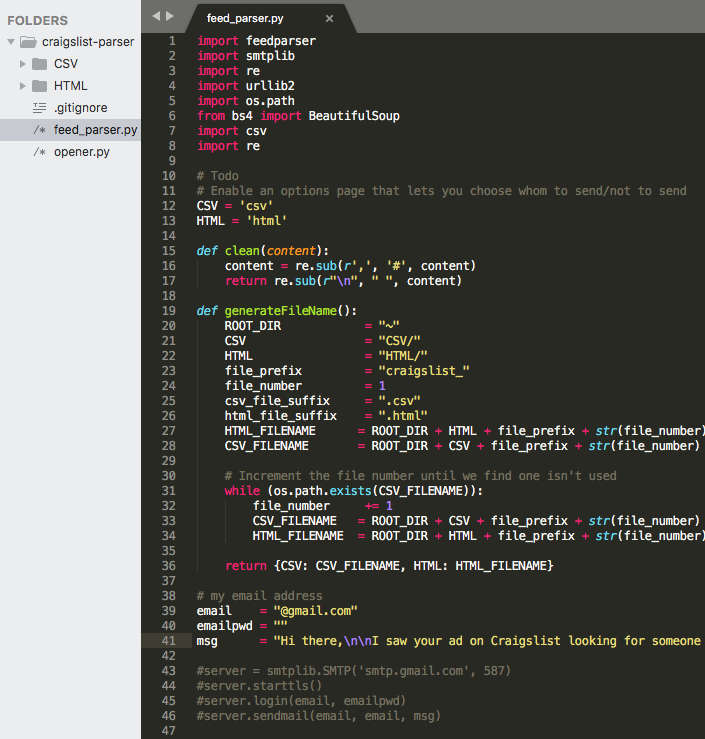The image size is (705, 739).
Task: Click line number 19 in the gutter
Action: (168, 311)
